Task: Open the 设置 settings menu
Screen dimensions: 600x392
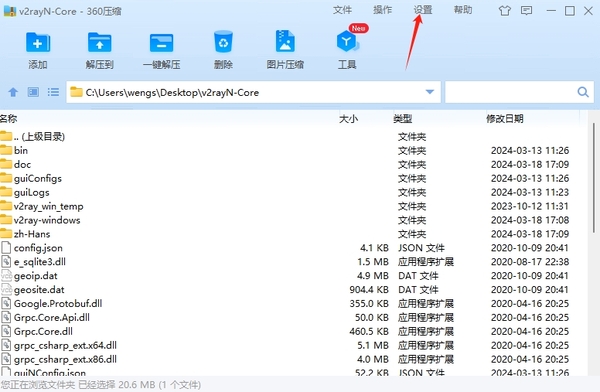Action: pyautogui.click(x=423, y=10)
